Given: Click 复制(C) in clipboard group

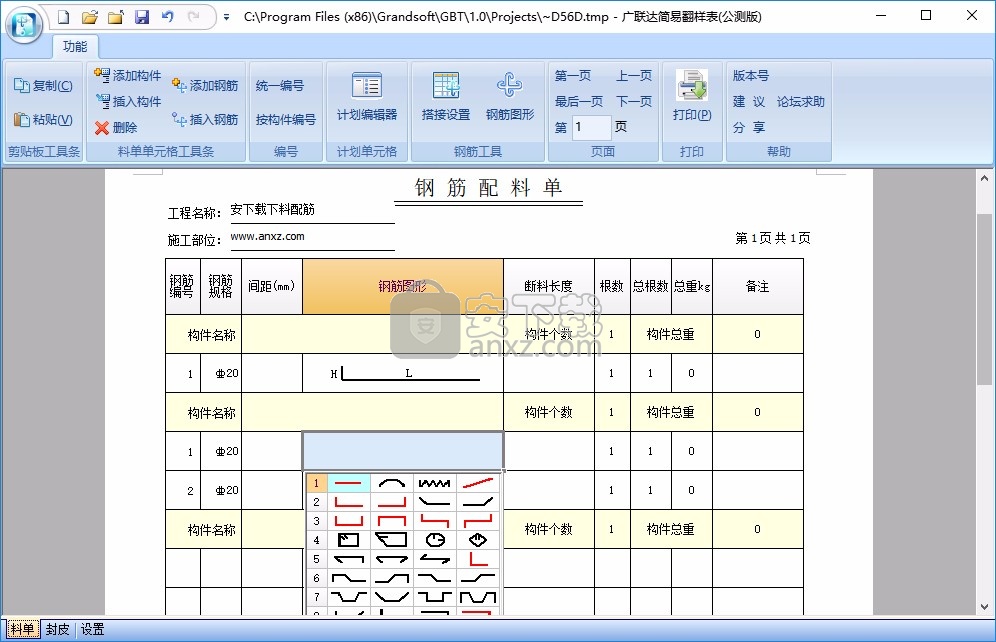Looking at the screenshot, I should click(43, 85).
